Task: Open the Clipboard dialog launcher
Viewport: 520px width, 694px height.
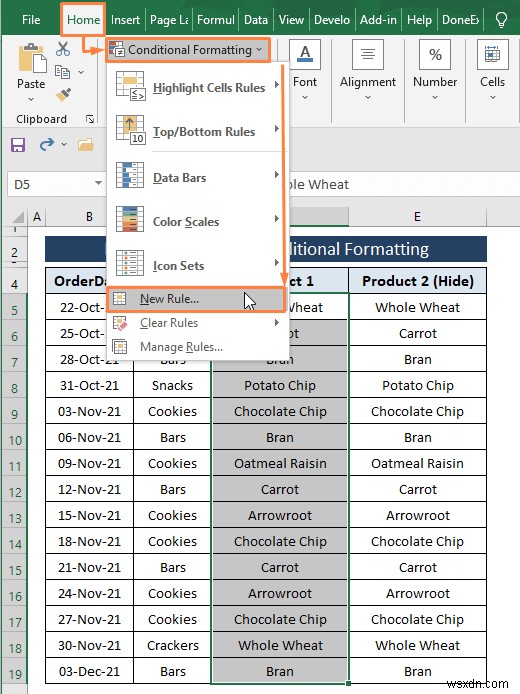Action: pyautogui.click(x=90, y=119)
